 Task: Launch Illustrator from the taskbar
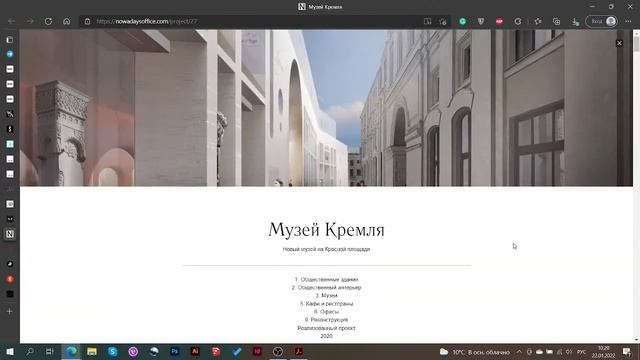(195, 351)
